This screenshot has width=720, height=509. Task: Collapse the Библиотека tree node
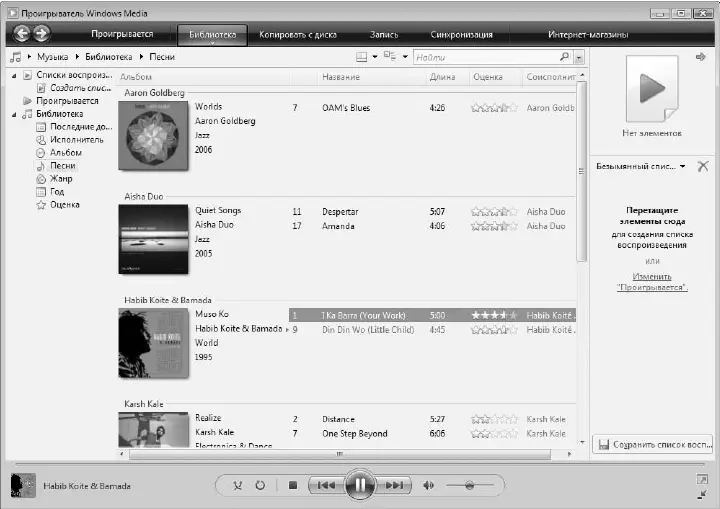pyautogui.click(x=14, y=114)
